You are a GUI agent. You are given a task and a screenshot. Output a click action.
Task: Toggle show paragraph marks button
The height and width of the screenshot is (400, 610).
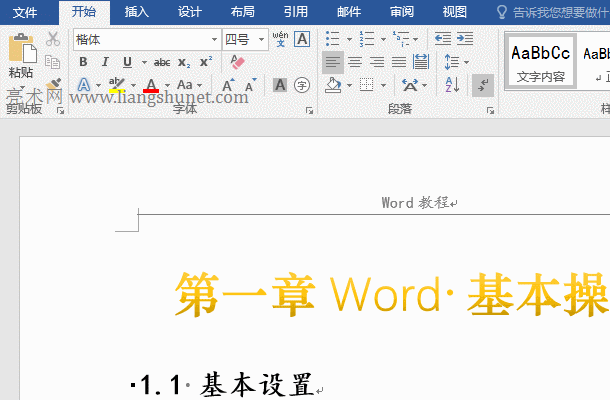coord(482,85)
